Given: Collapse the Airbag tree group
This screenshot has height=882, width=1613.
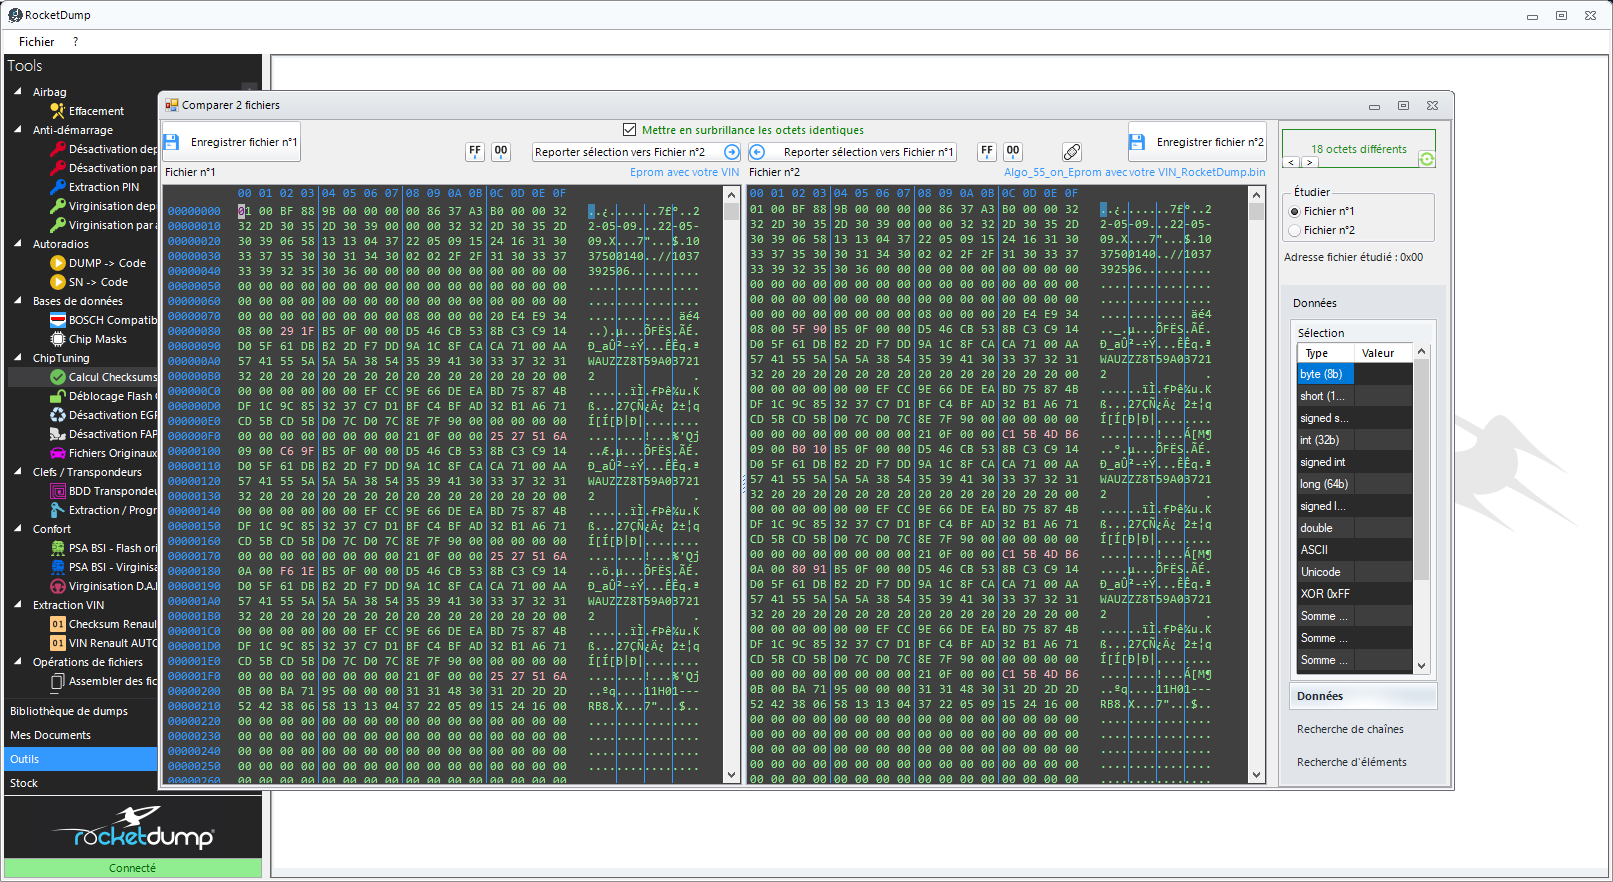Looking at the screenshot, I should click(x=18, y=91).
